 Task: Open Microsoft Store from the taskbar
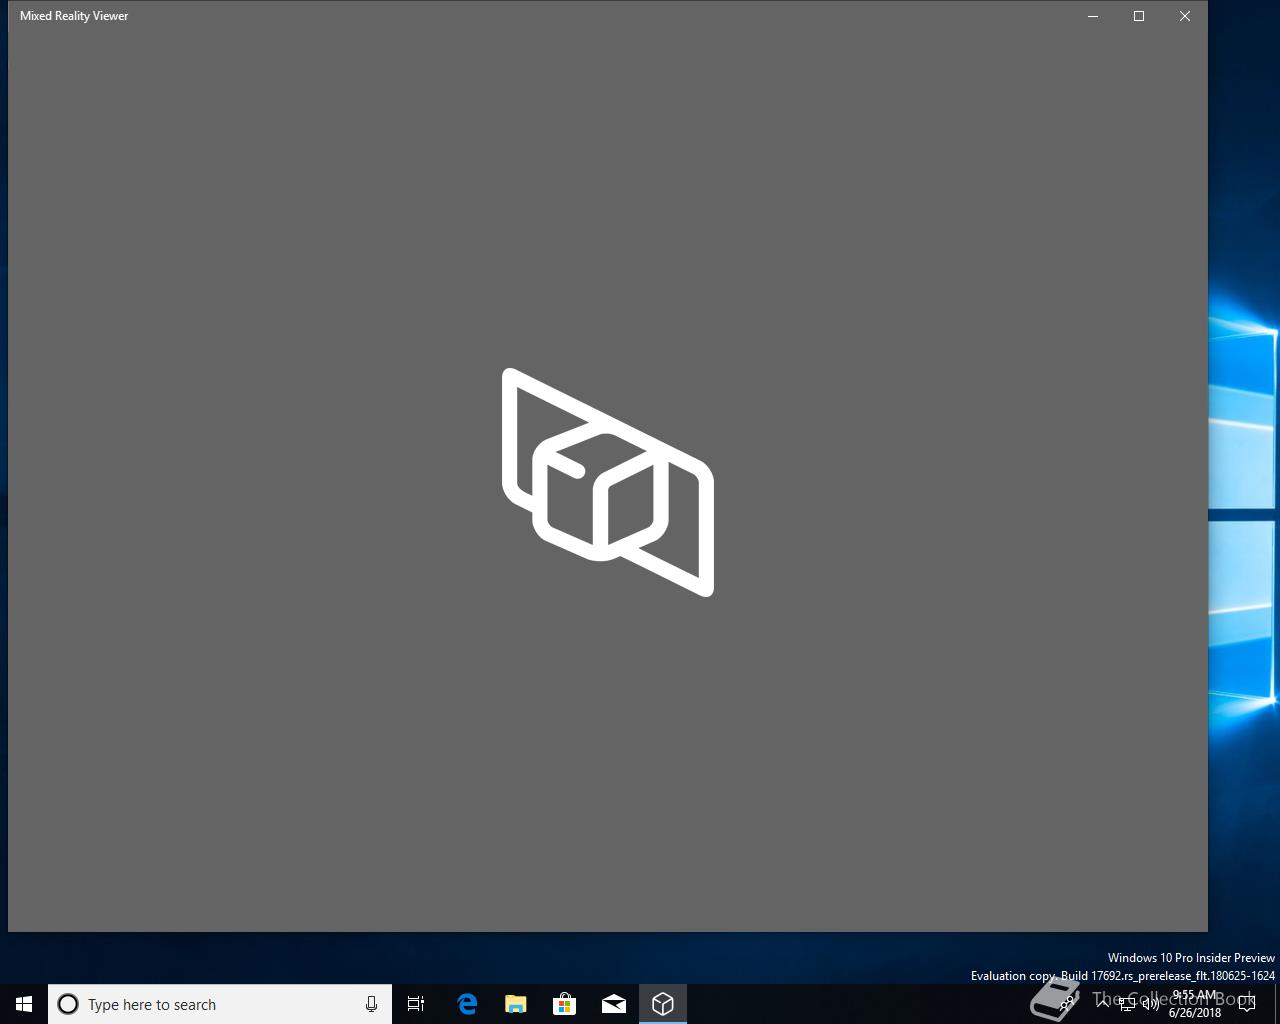[x=565, y=1004]
